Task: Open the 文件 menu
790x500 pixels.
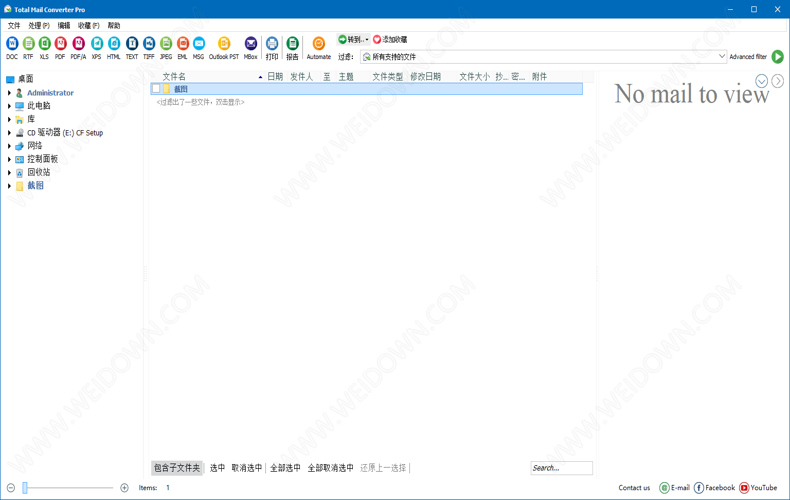Action: point(14,25)
